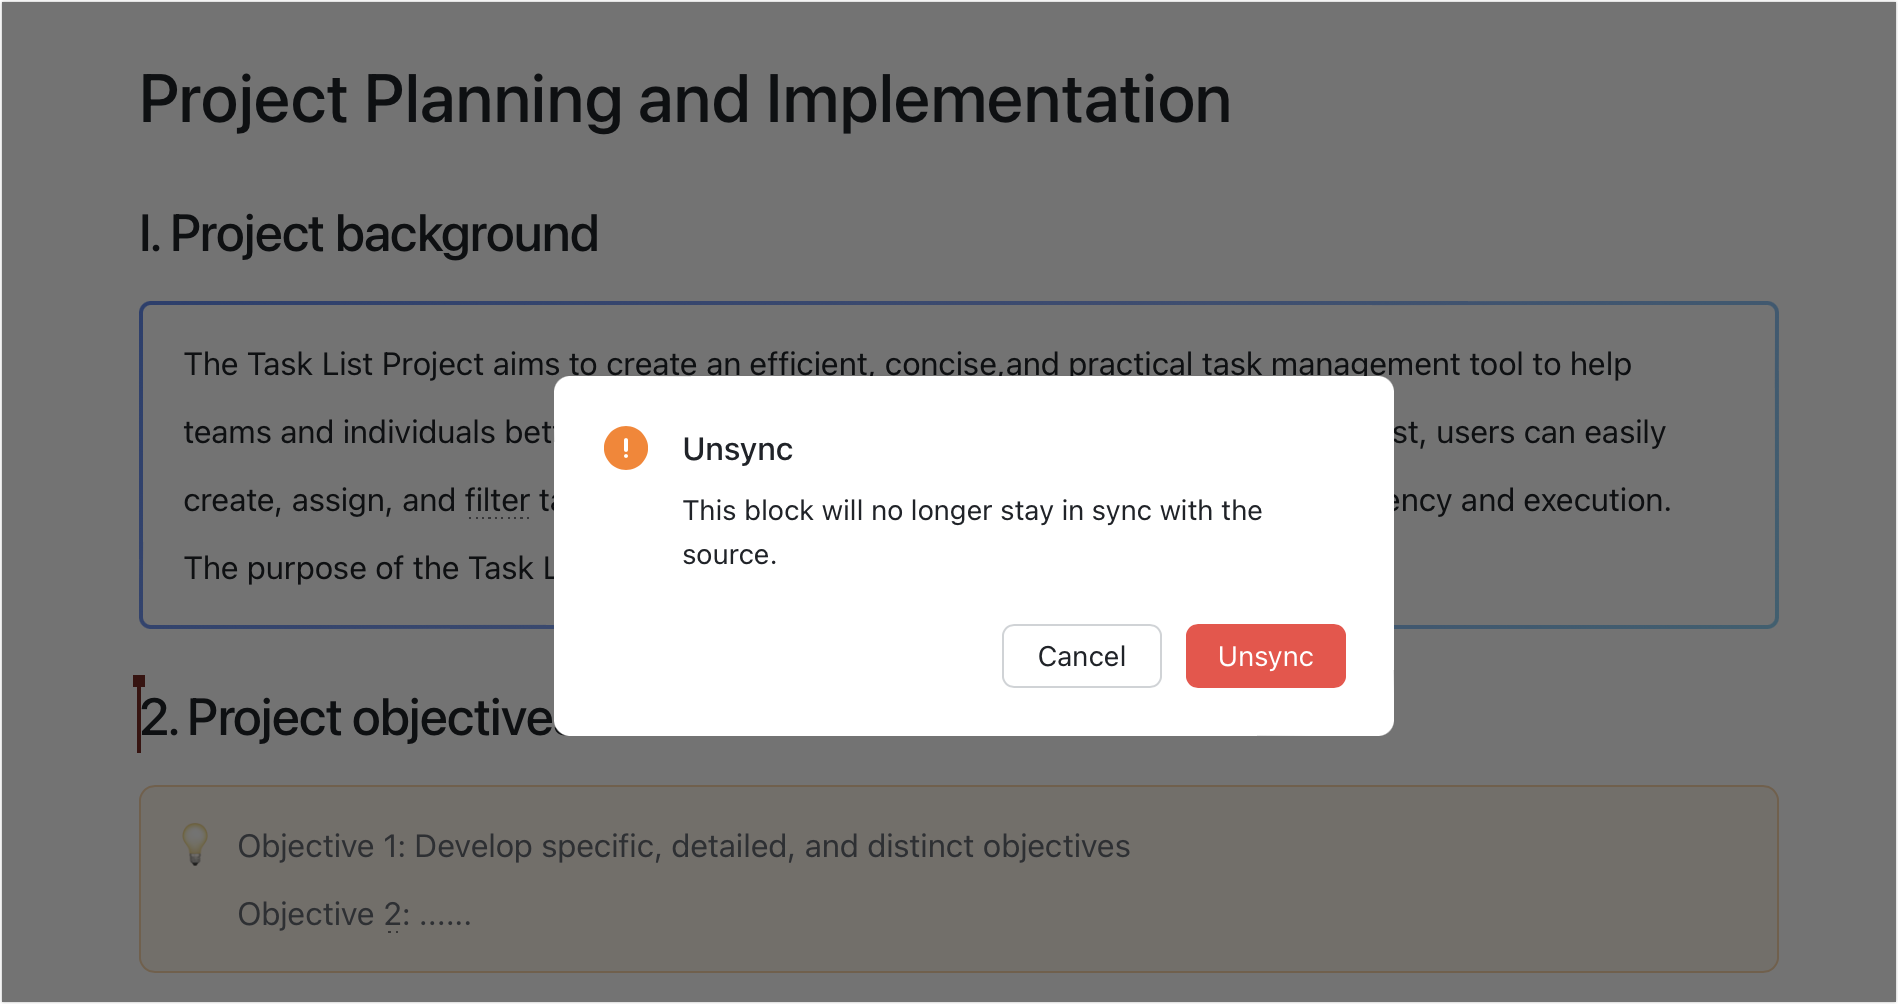Click the red cursor marker beside heading 2
This screenshot has height=1004, width=1898.
pos(139,714)
